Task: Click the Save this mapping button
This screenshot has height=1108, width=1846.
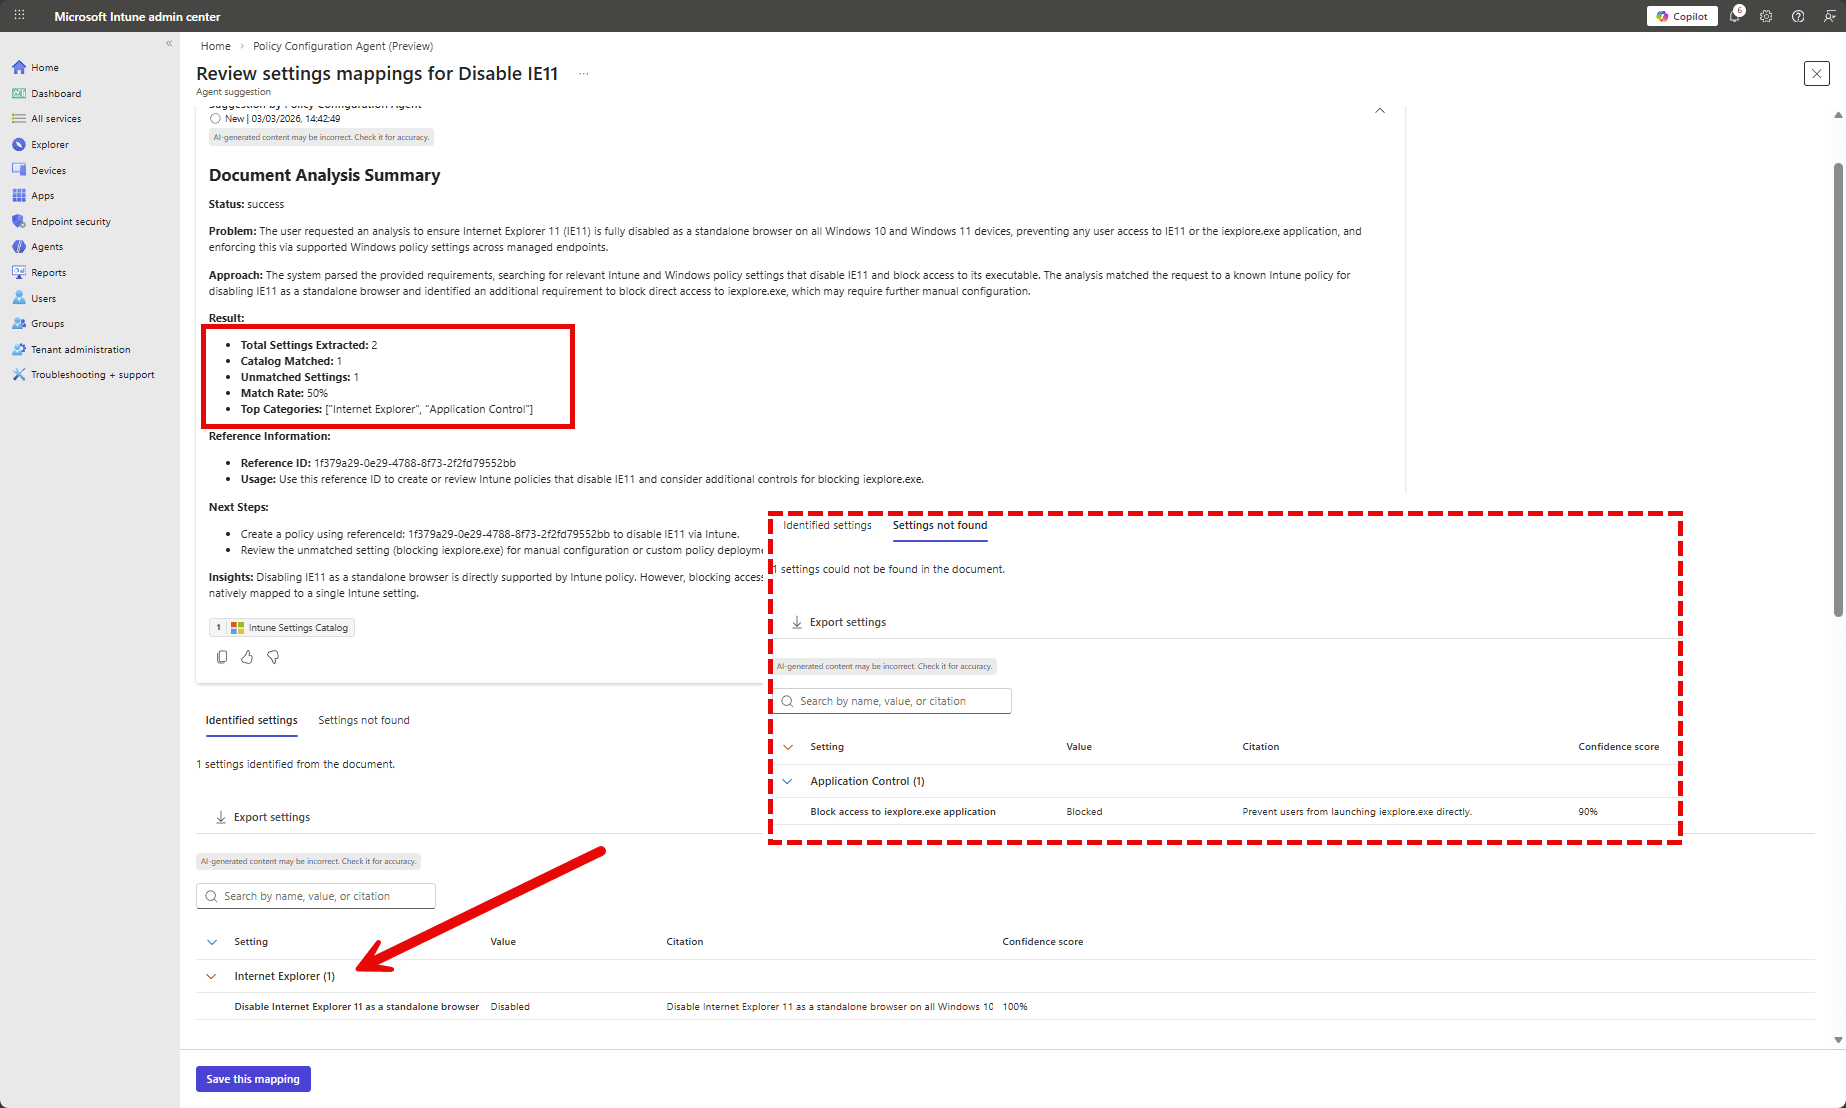Action: click(253, 1079)
